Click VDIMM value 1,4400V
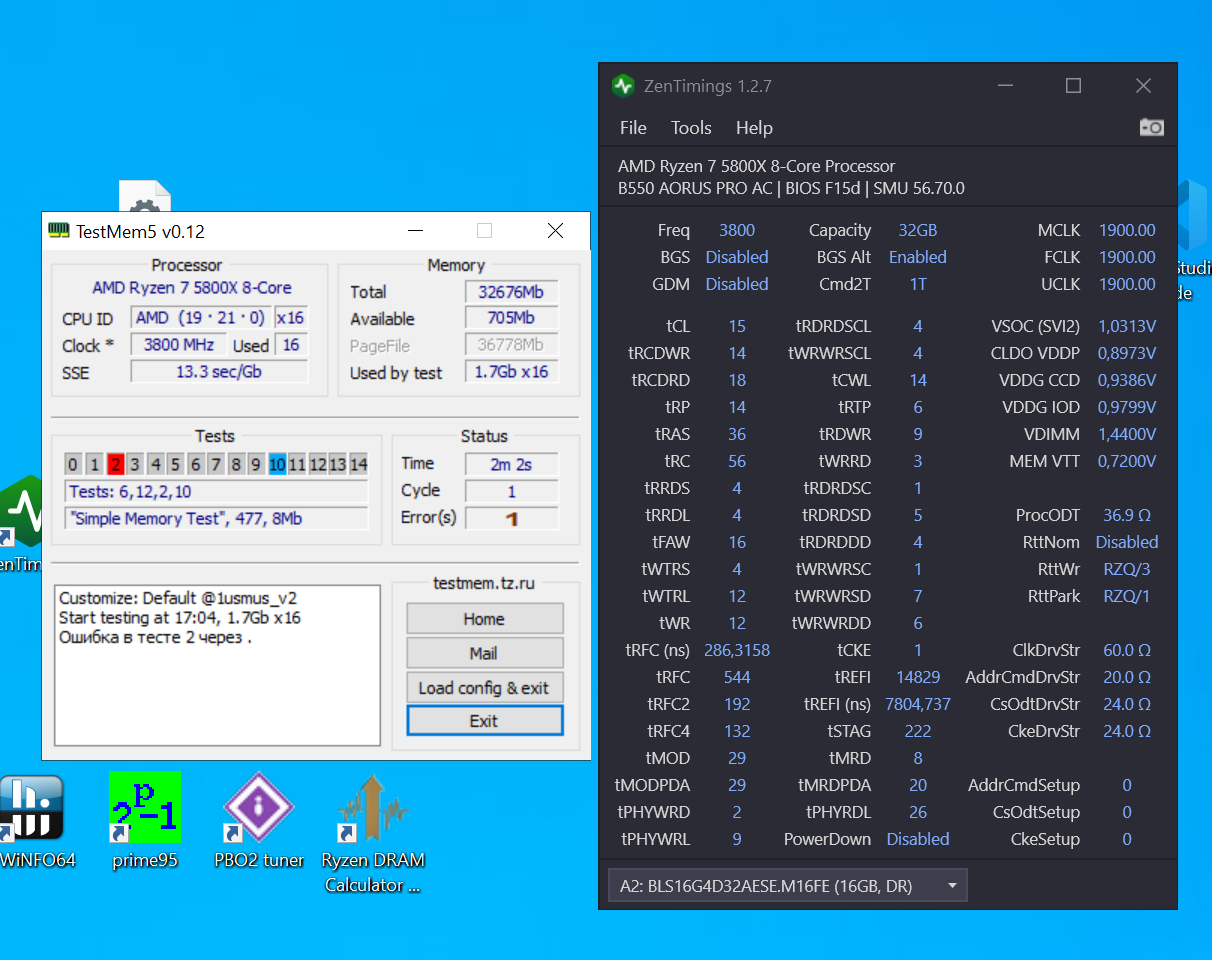The height and width of the screenshot is (960, 1212). tap(1127, 435)
